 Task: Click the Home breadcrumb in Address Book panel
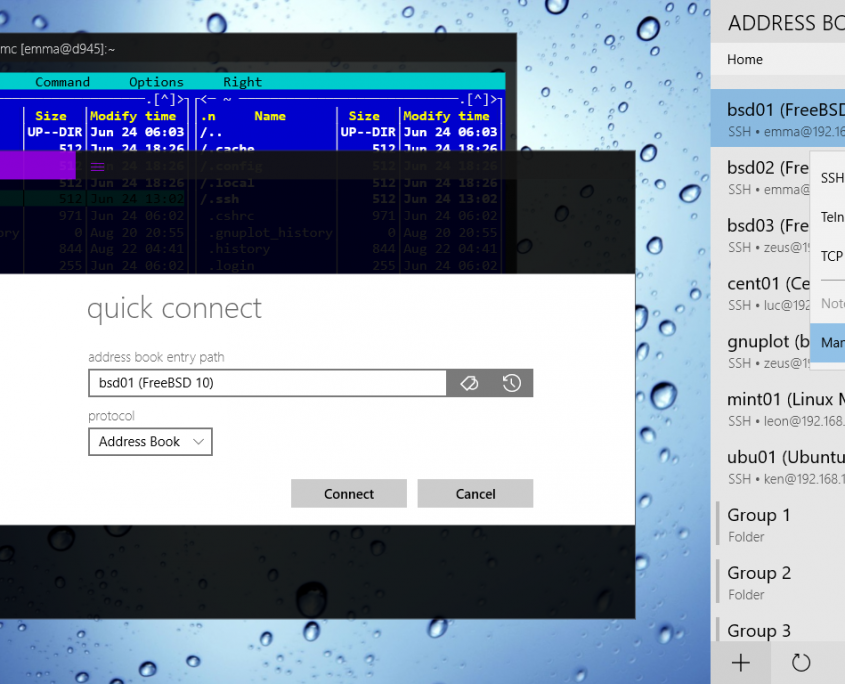(744, 59)
